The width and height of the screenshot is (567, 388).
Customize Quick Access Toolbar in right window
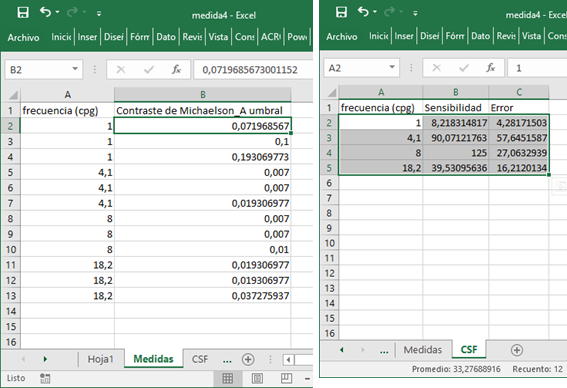click(x=415, y=13)
